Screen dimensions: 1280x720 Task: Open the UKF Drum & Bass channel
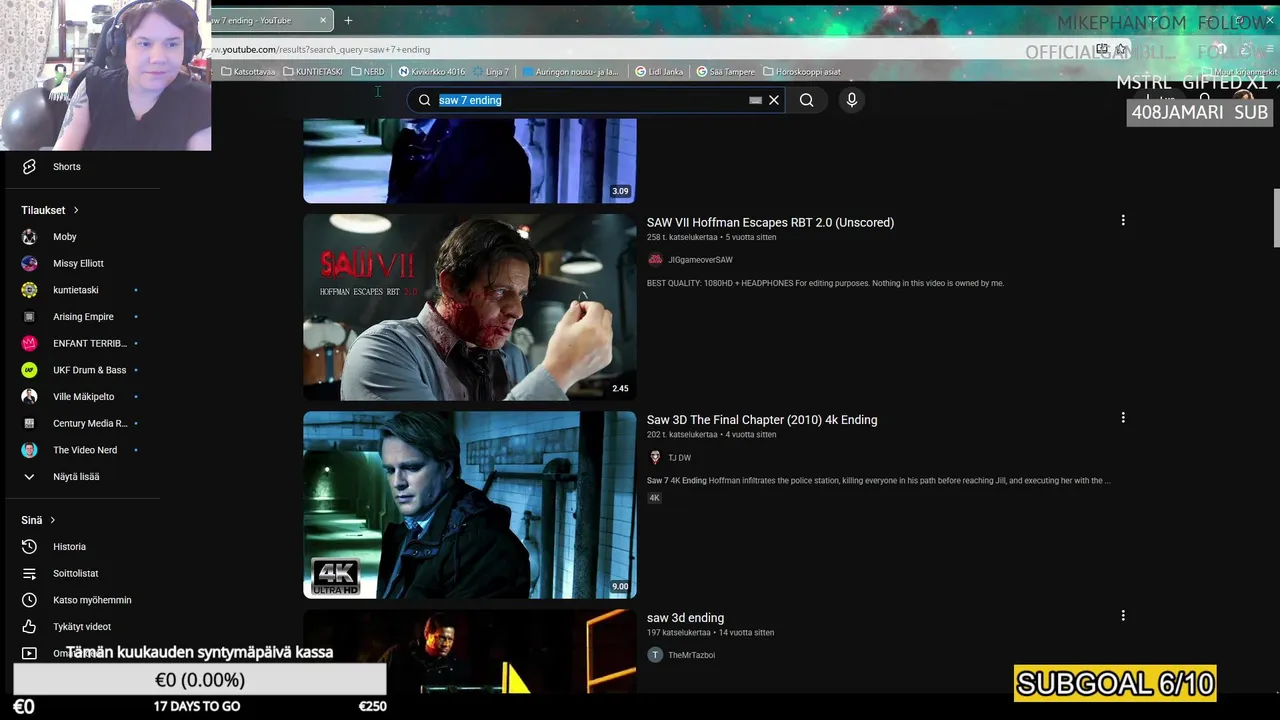click(x=89, y=370)
